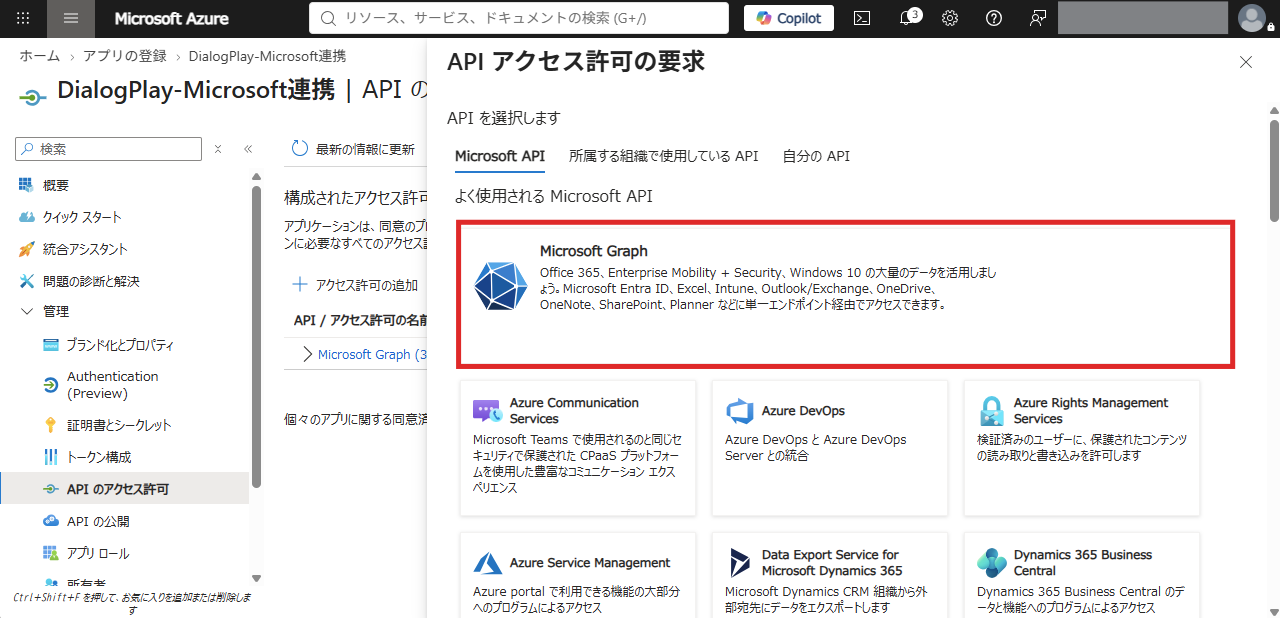Screen dimensions: 1280x618
Task: Select the Azure DevOps card
Action: click(x=830, y=448)
